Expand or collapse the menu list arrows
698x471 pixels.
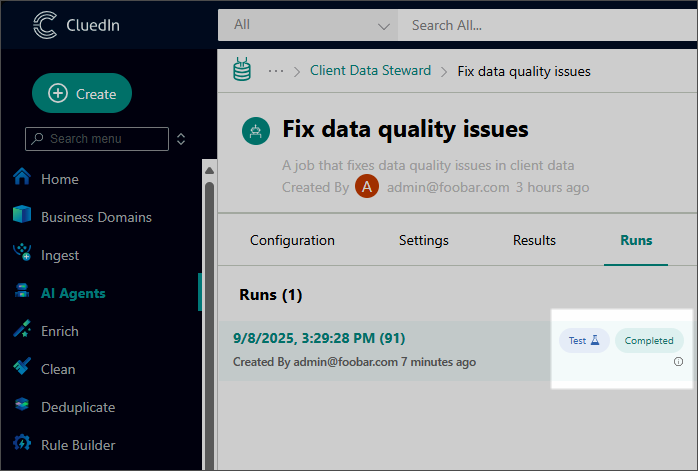[181, 139]
